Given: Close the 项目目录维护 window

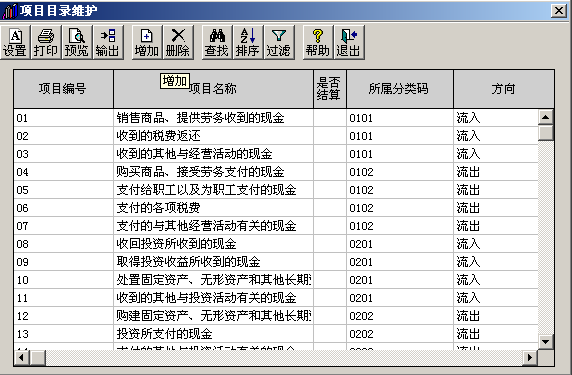Looking at the screenshot, I should [559, 11].
